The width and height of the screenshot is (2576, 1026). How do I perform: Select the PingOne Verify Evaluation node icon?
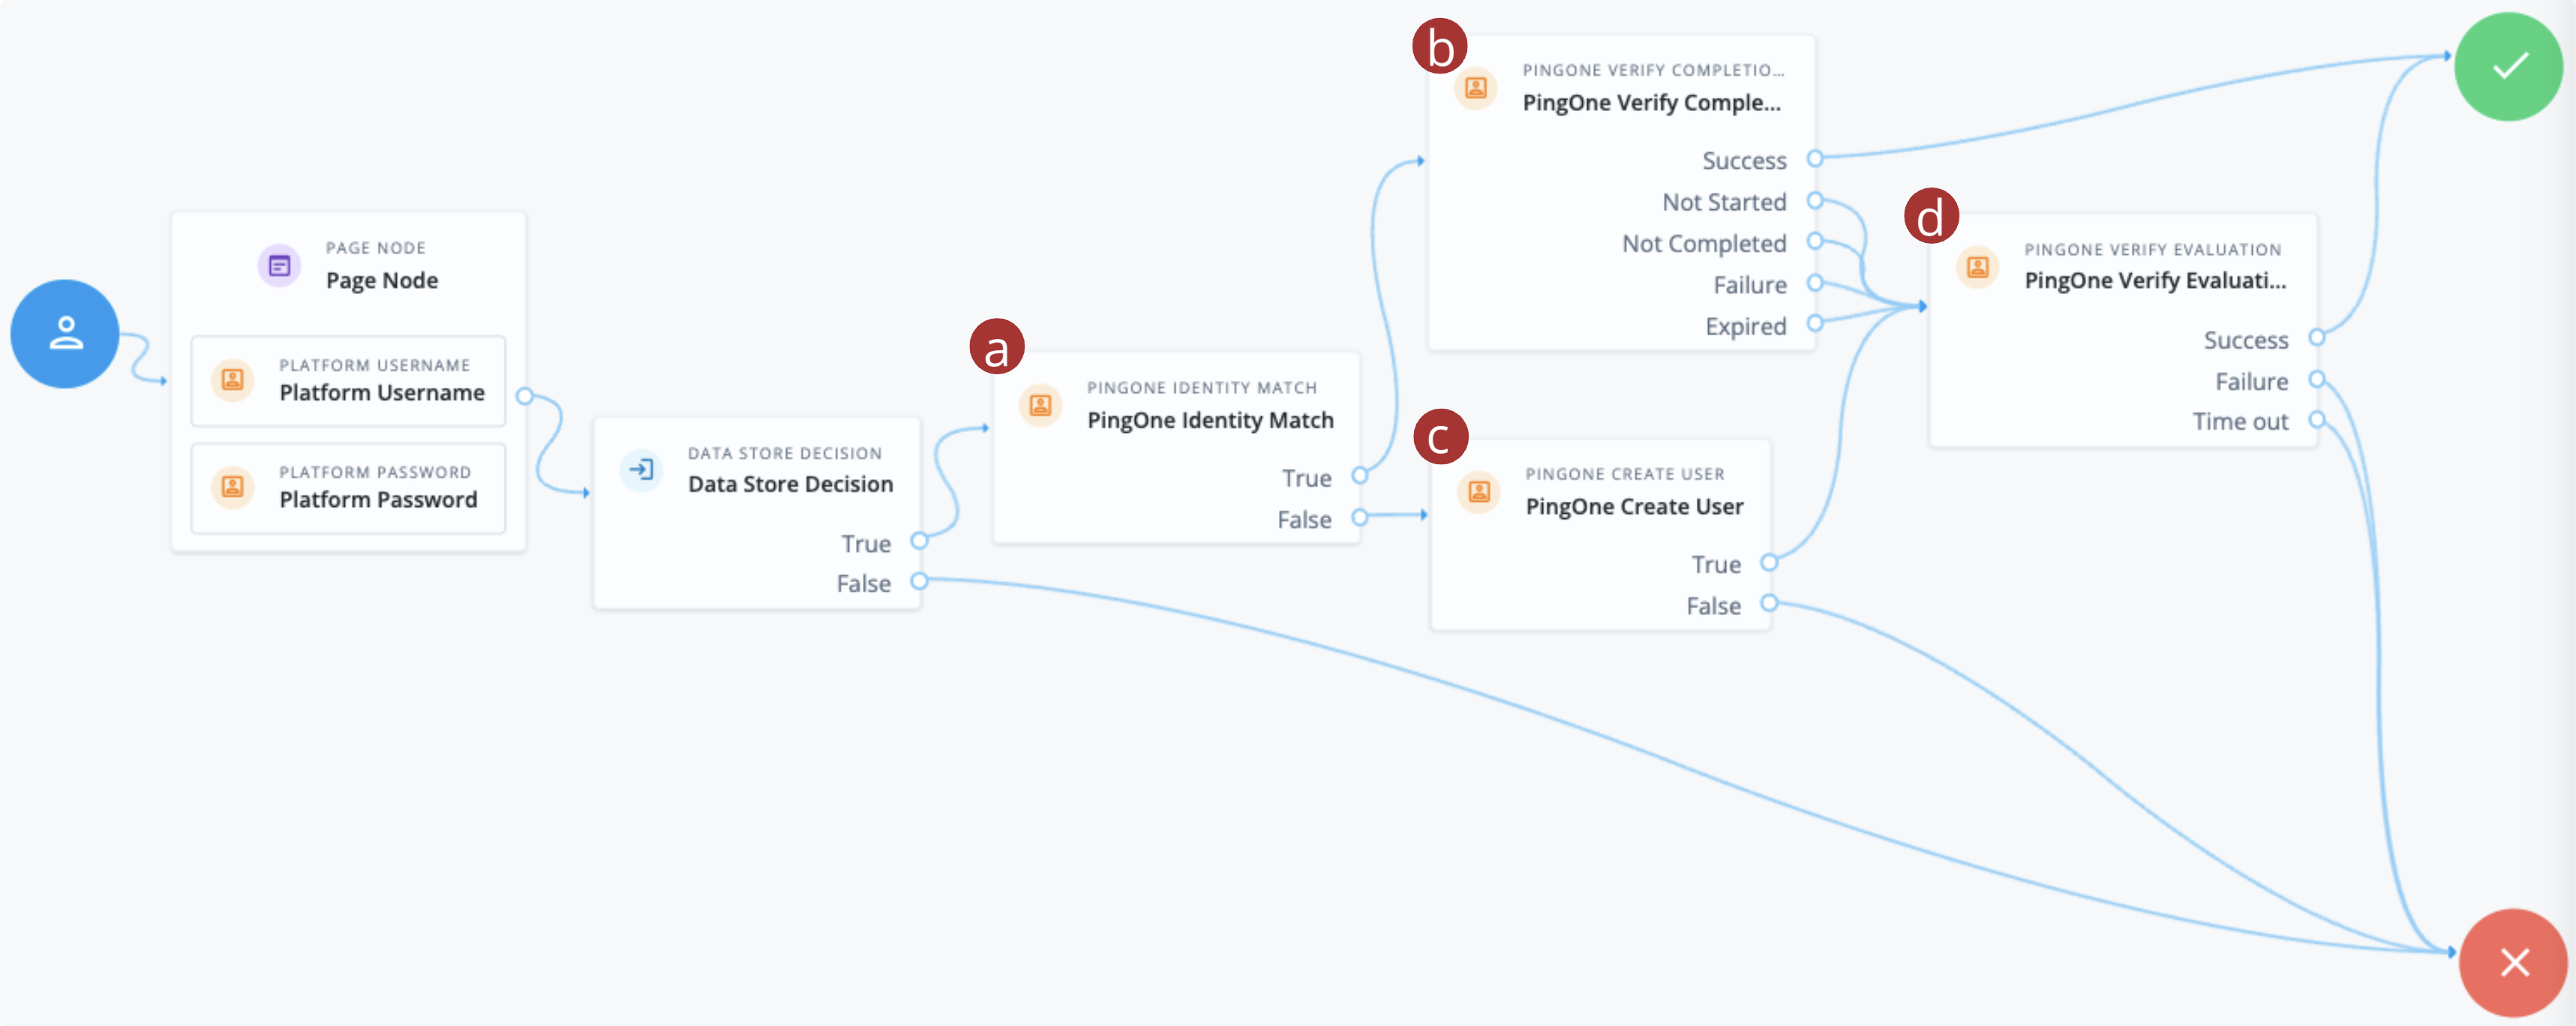[x=1977, y=267]
